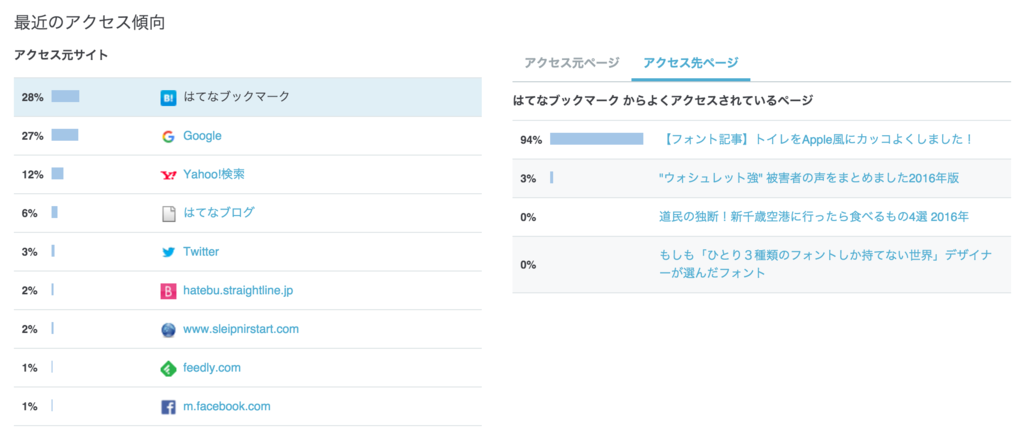Click the はてなブログ document icon
This screenshot has height=438, width=1024.
tap(168, 213)
